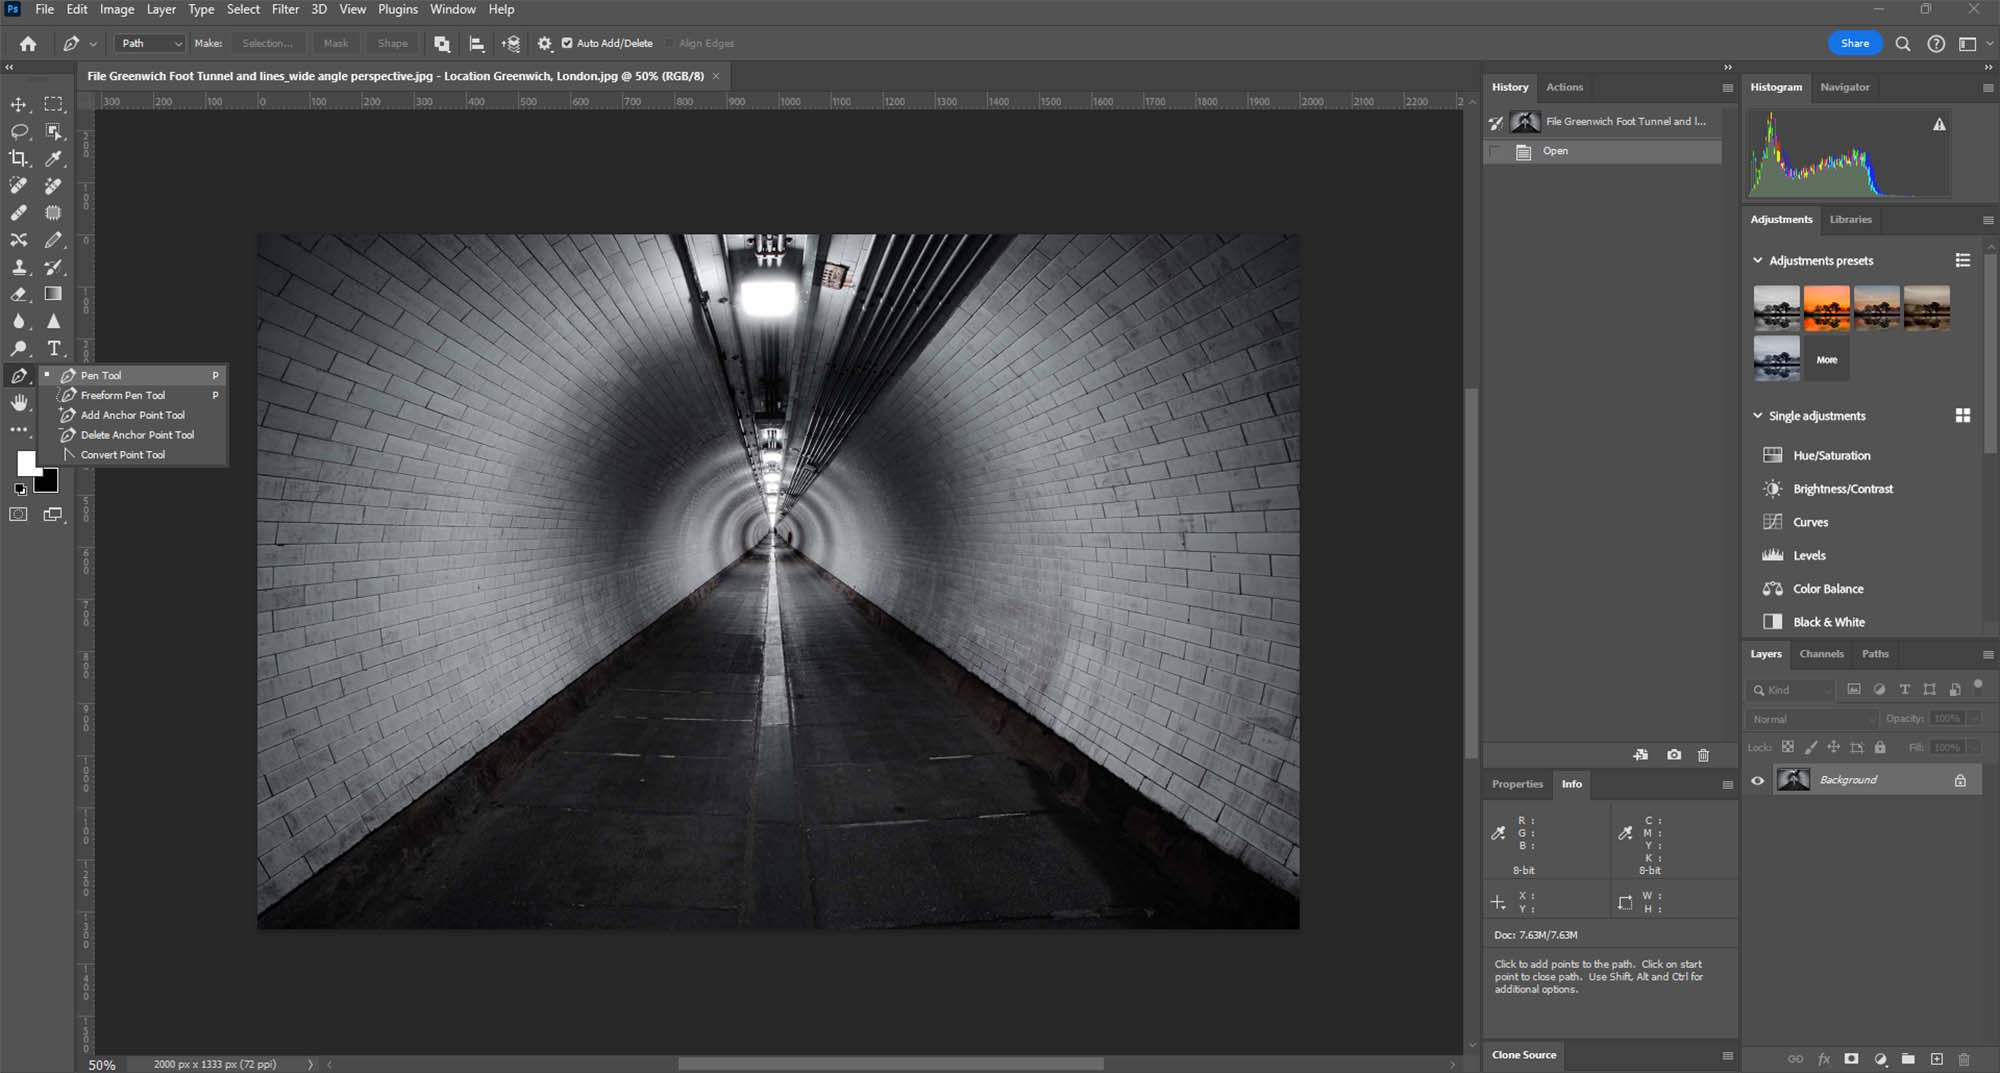Click the Mask button in options bar

pos(336,43)
